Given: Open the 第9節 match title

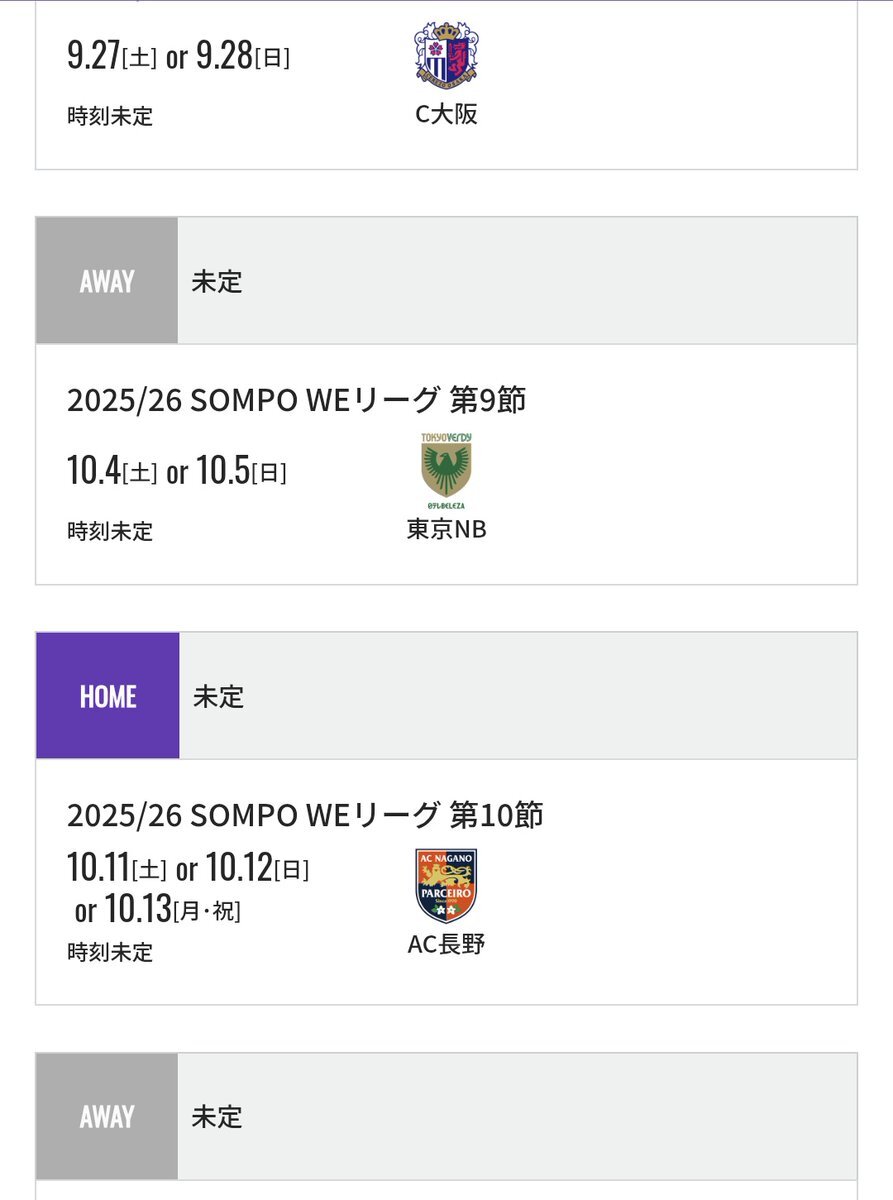Looking at the screenshot, I should click(296, 400).
